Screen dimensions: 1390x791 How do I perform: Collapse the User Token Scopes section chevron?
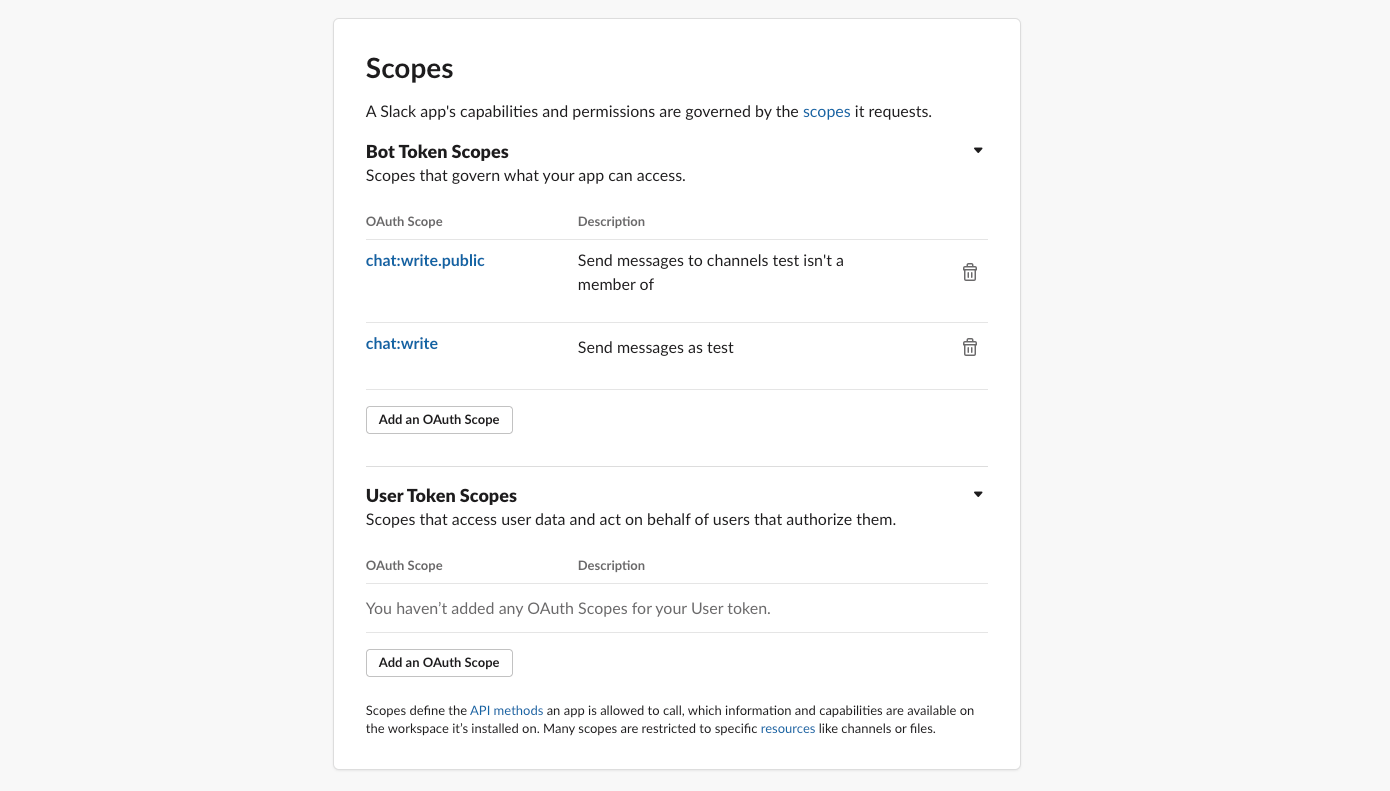point(977,493)
